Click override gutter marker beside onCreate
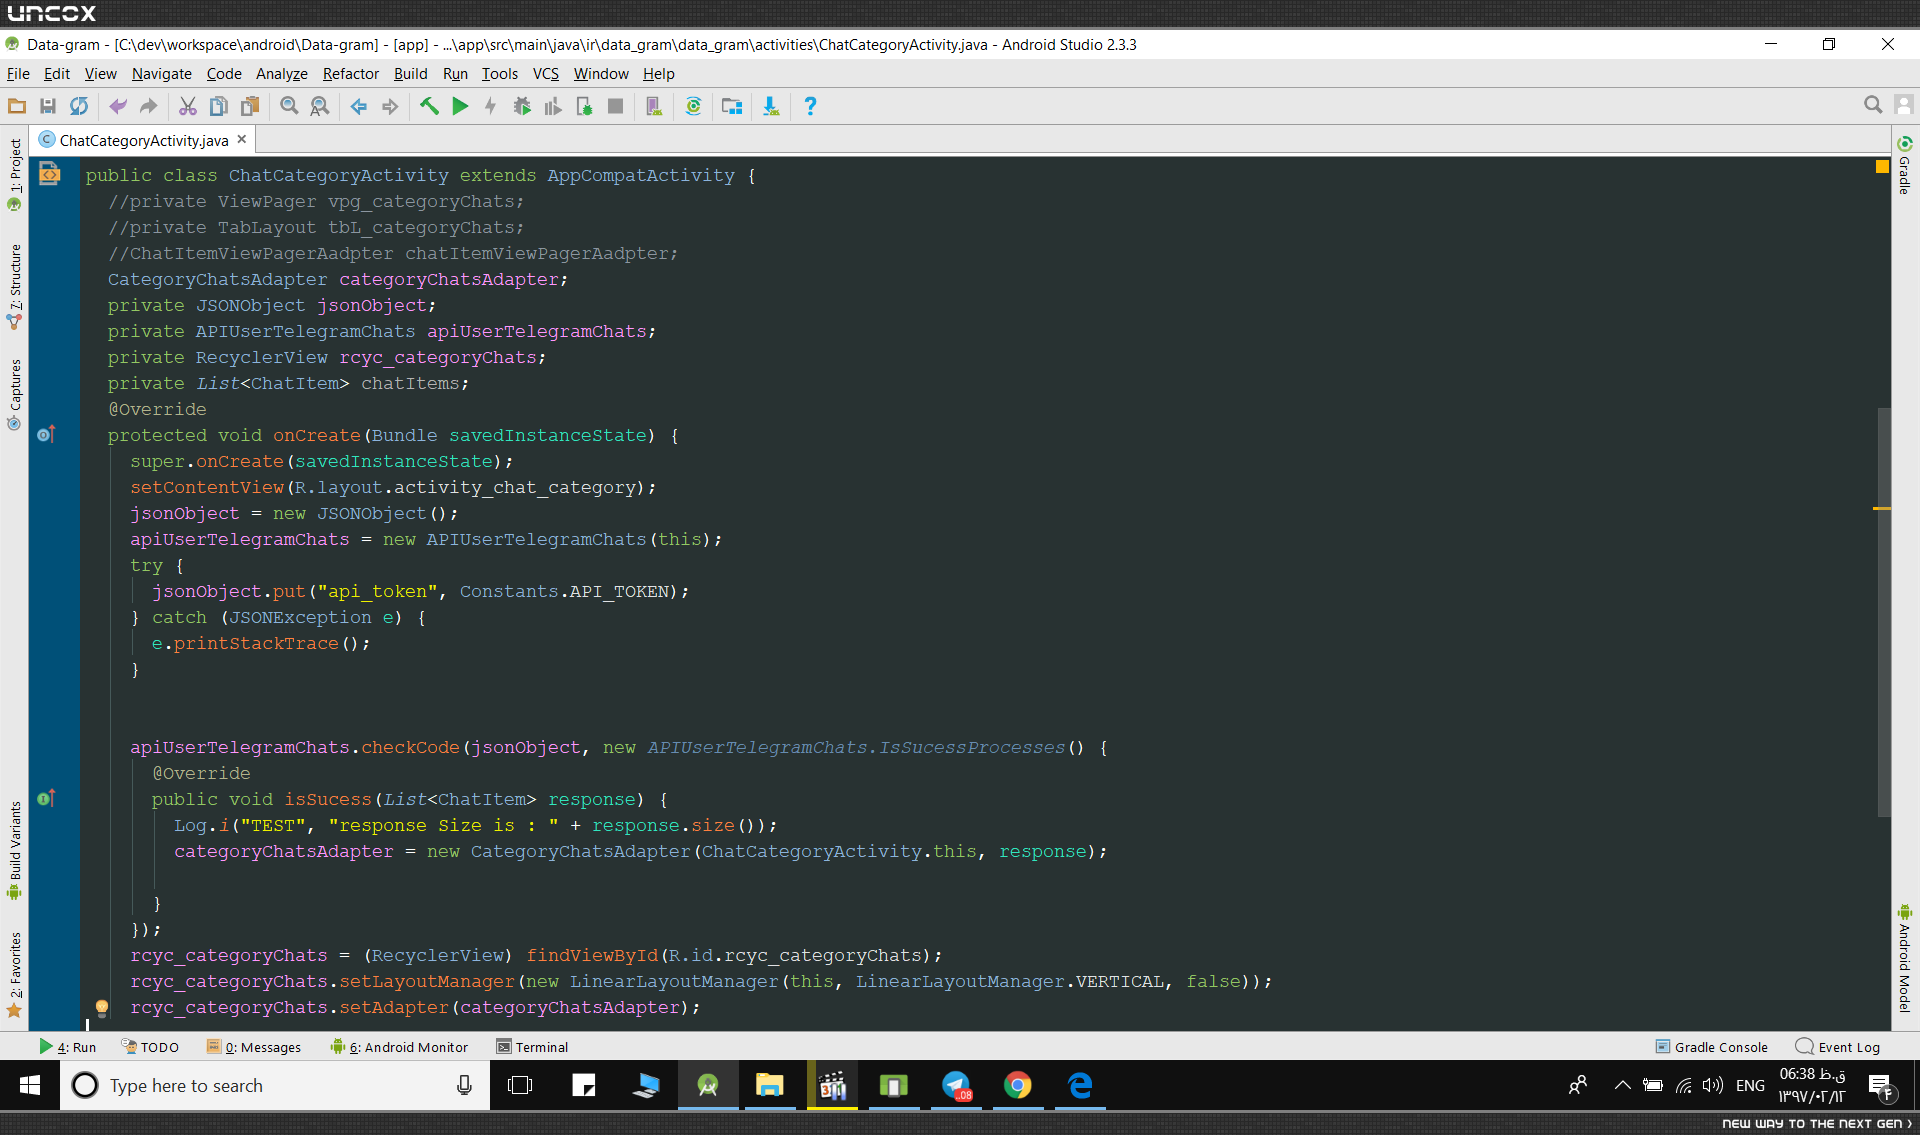This screenshot has height=1135, width=1920. click(x=46, y=434)
